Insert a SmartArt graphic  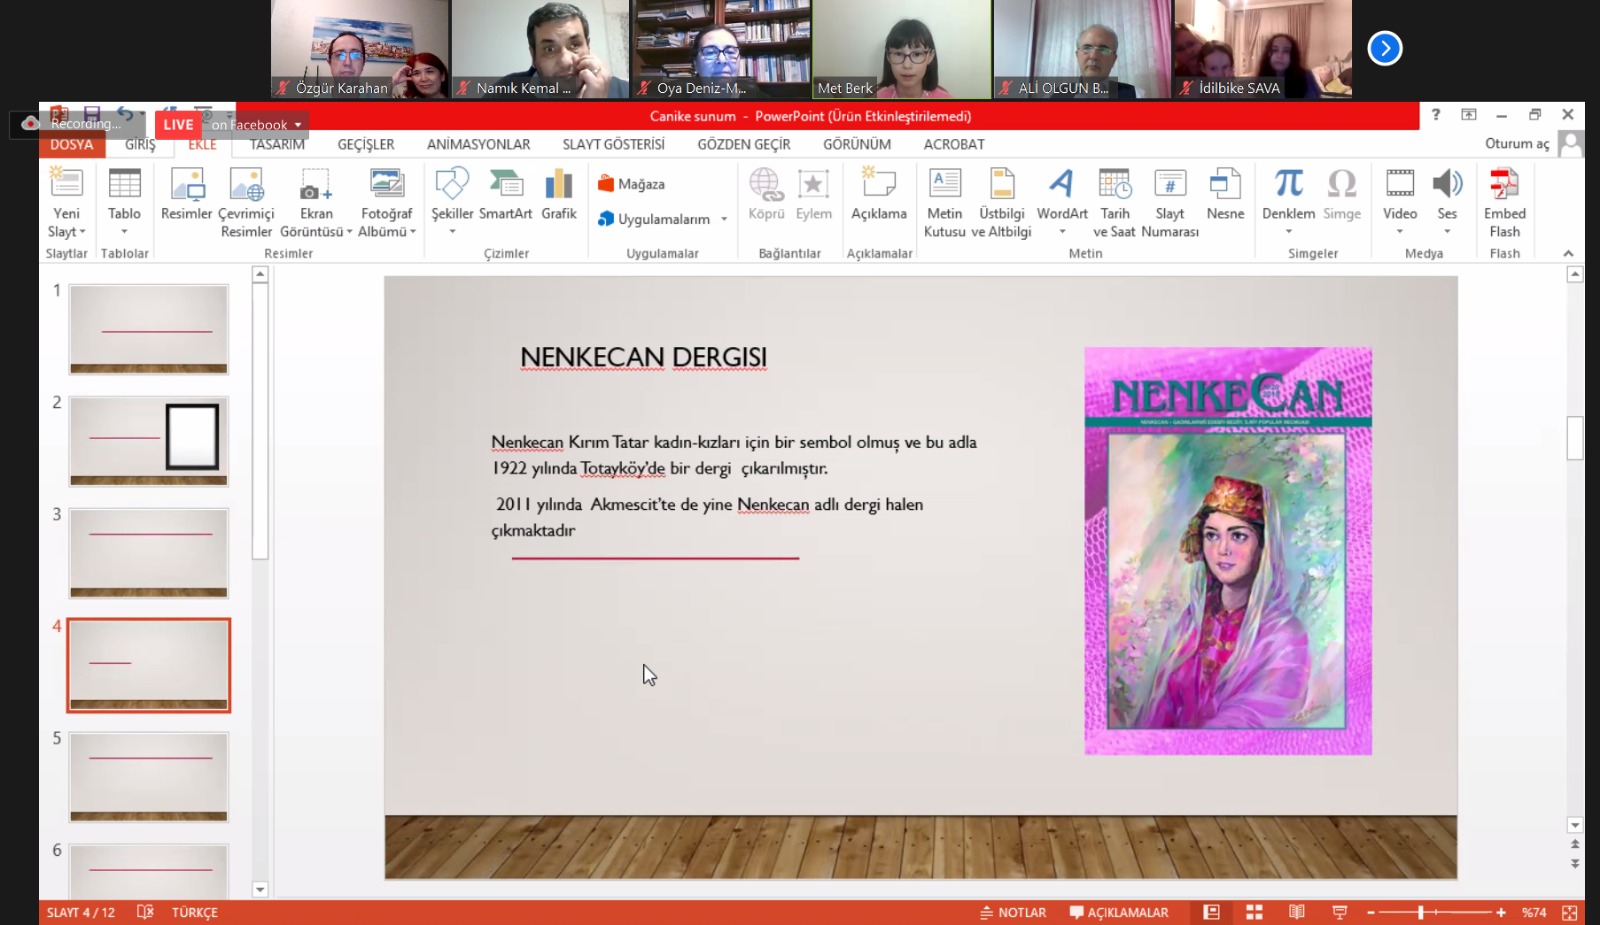coord(506,194)
